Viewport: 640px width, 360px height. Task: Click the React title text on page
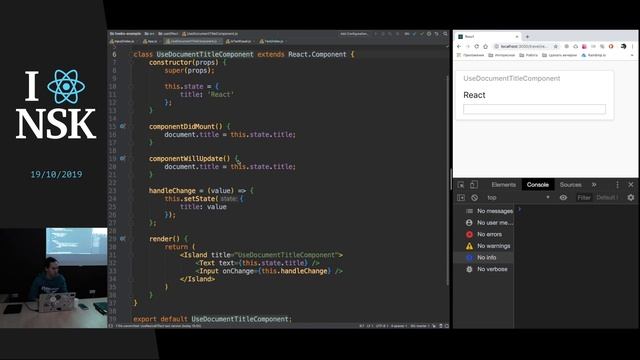pyautogui.click(x=474, y=95)
